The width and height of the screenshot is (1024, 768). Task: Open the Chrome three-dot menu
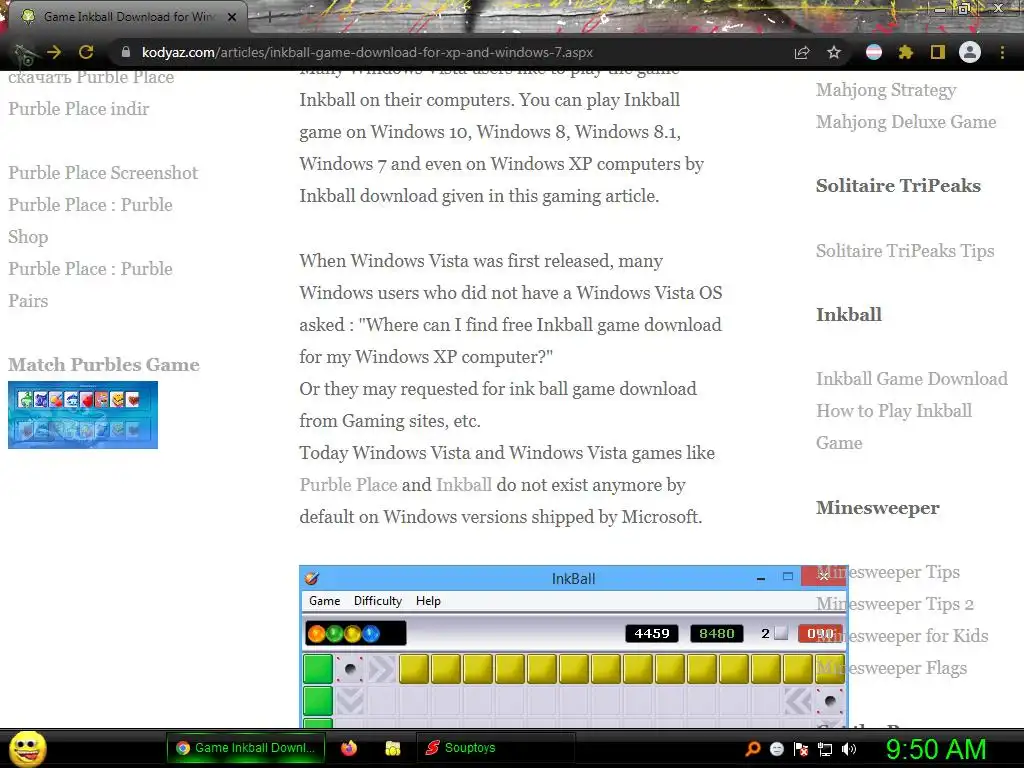[1002, 52]
